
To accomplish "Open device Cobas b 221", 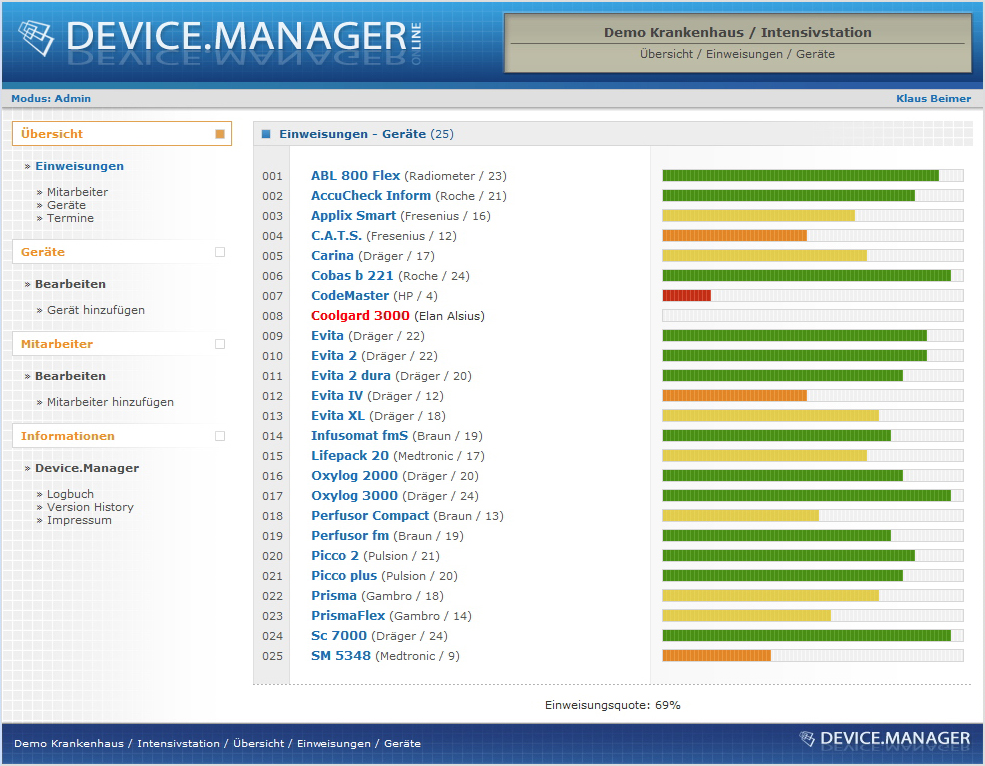I will click(x=352, y=276).
